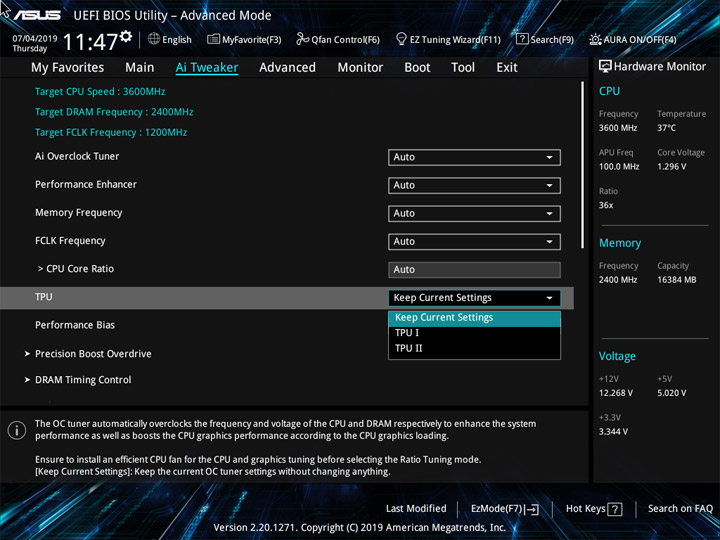Click the +3.3V 3.344 V reading

pyautogui.click(x=613, y=432)
